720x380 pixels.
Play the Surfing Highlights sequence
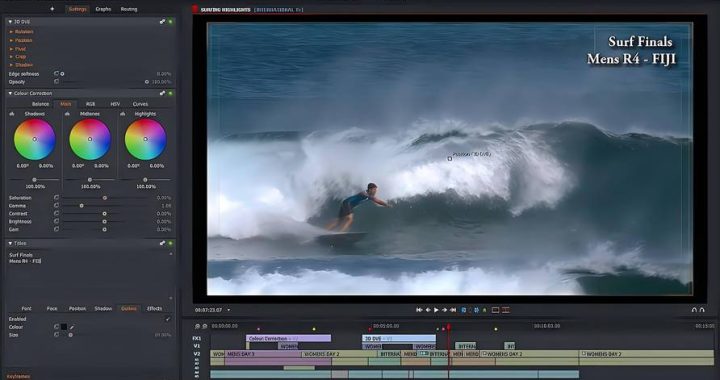point(436,310)
